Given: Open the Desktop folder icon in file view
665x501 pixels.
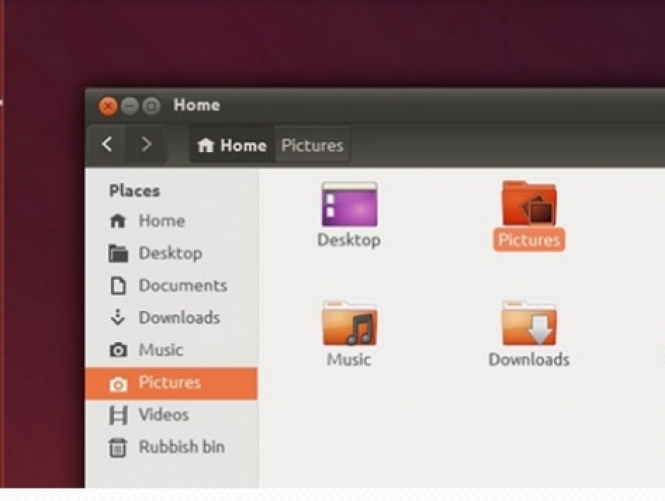Looking at the screenshot, I should click(x=348, y=204).
